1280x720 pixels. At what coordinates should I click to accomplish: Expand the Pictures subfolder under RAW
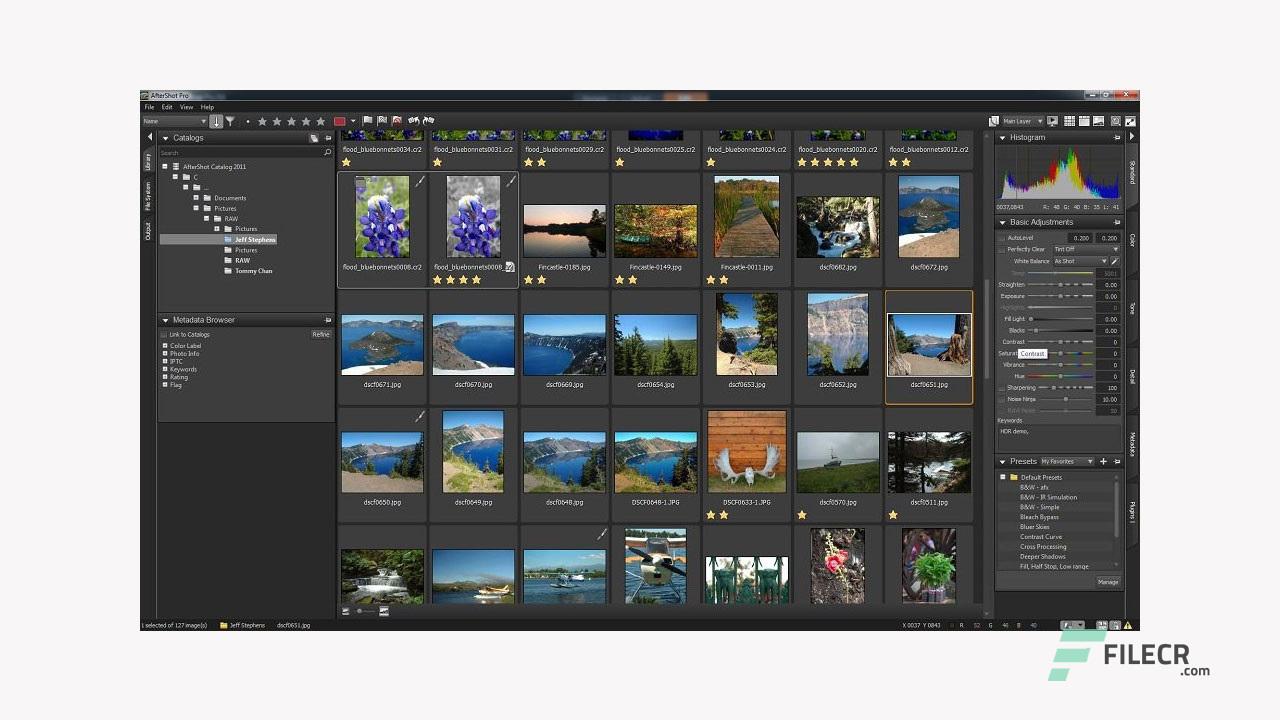217,229
